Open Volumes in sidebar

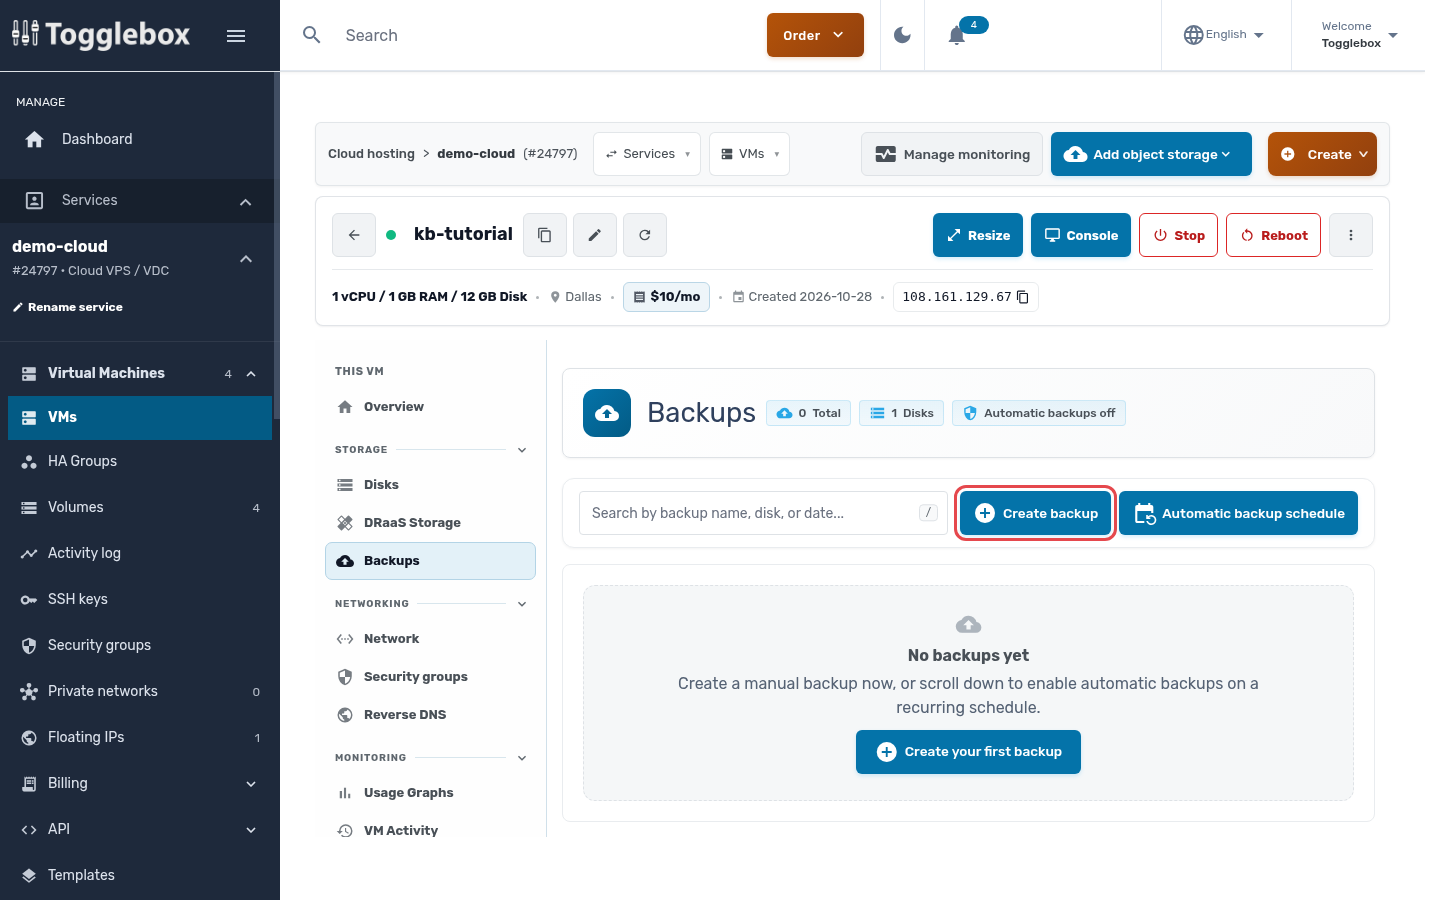point(140,507)
